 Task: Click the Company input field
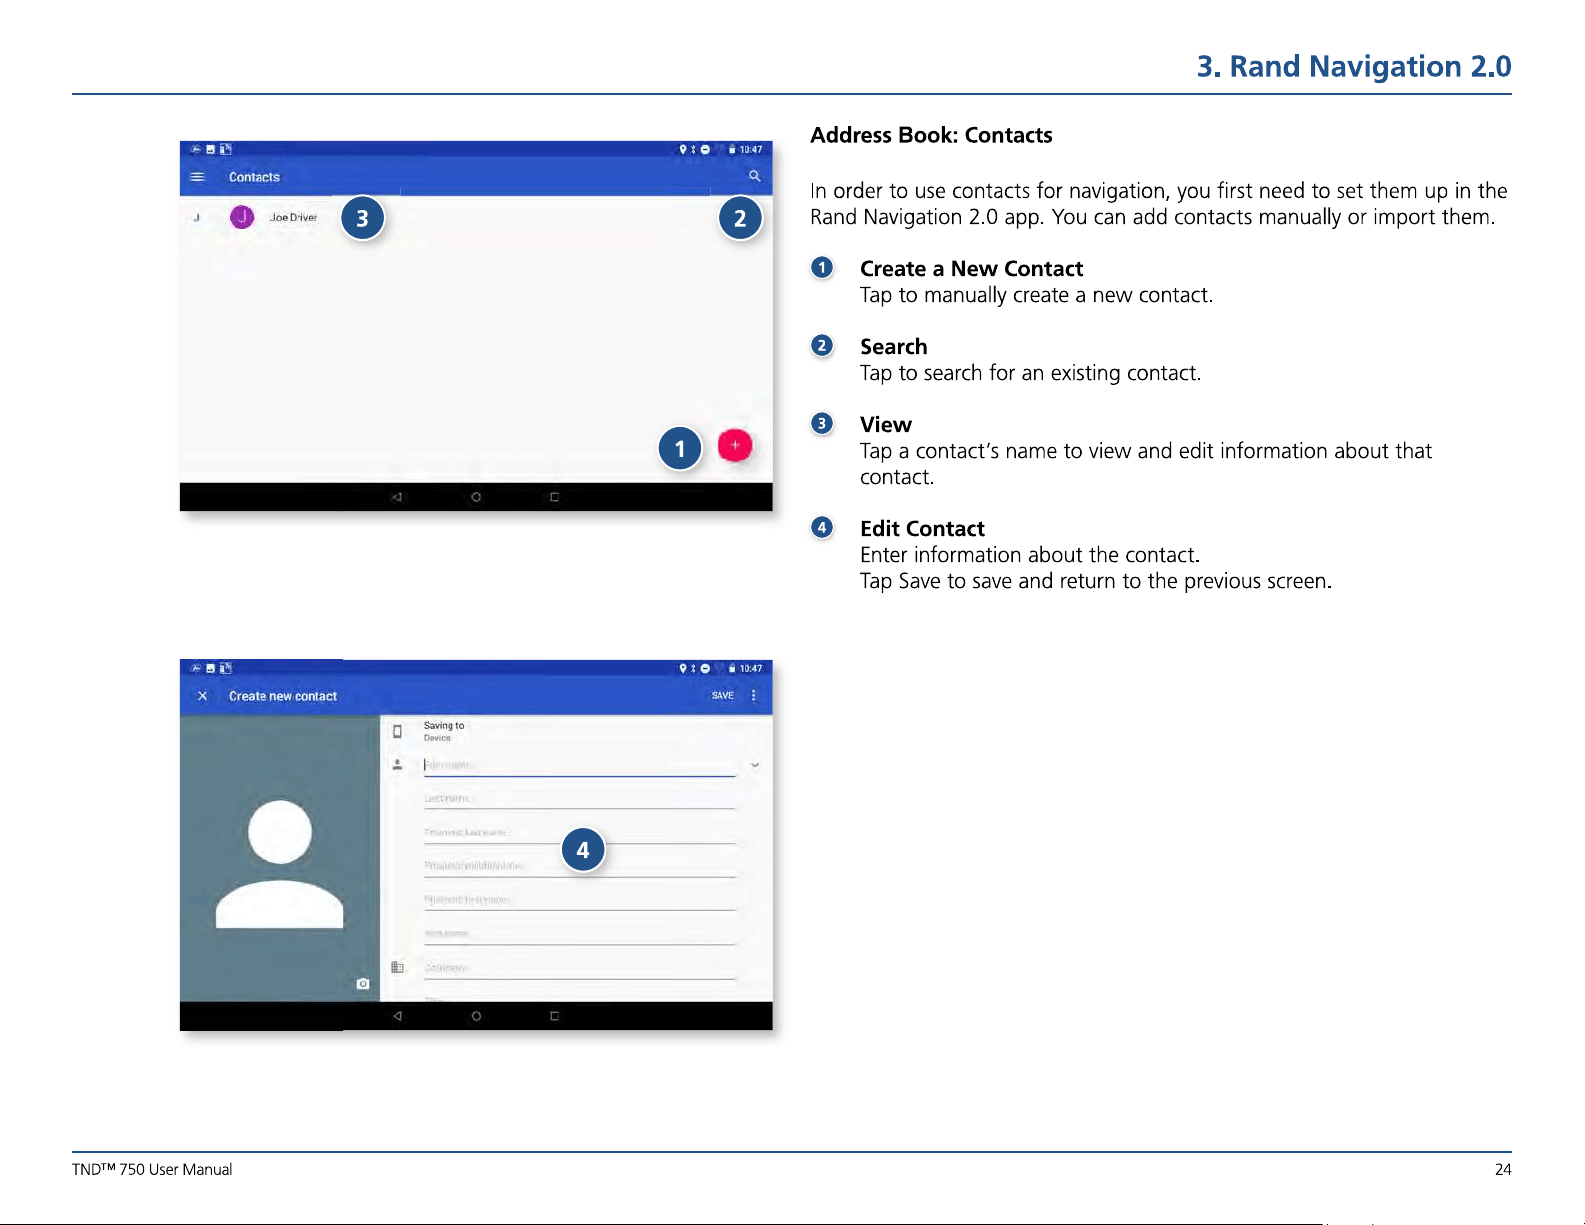point(579,968)
